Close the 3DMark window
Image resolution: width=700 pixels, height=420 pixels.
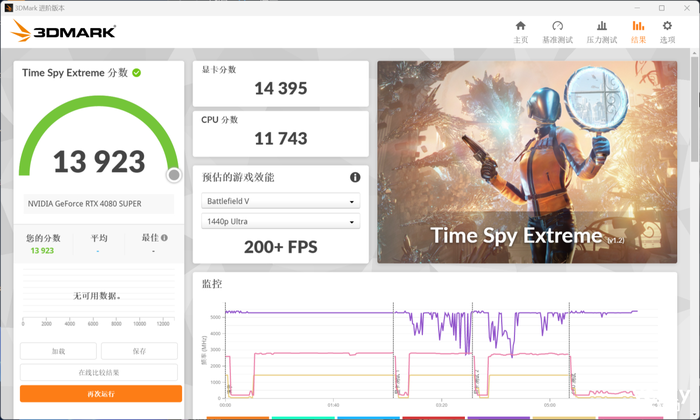coord(687,8)
